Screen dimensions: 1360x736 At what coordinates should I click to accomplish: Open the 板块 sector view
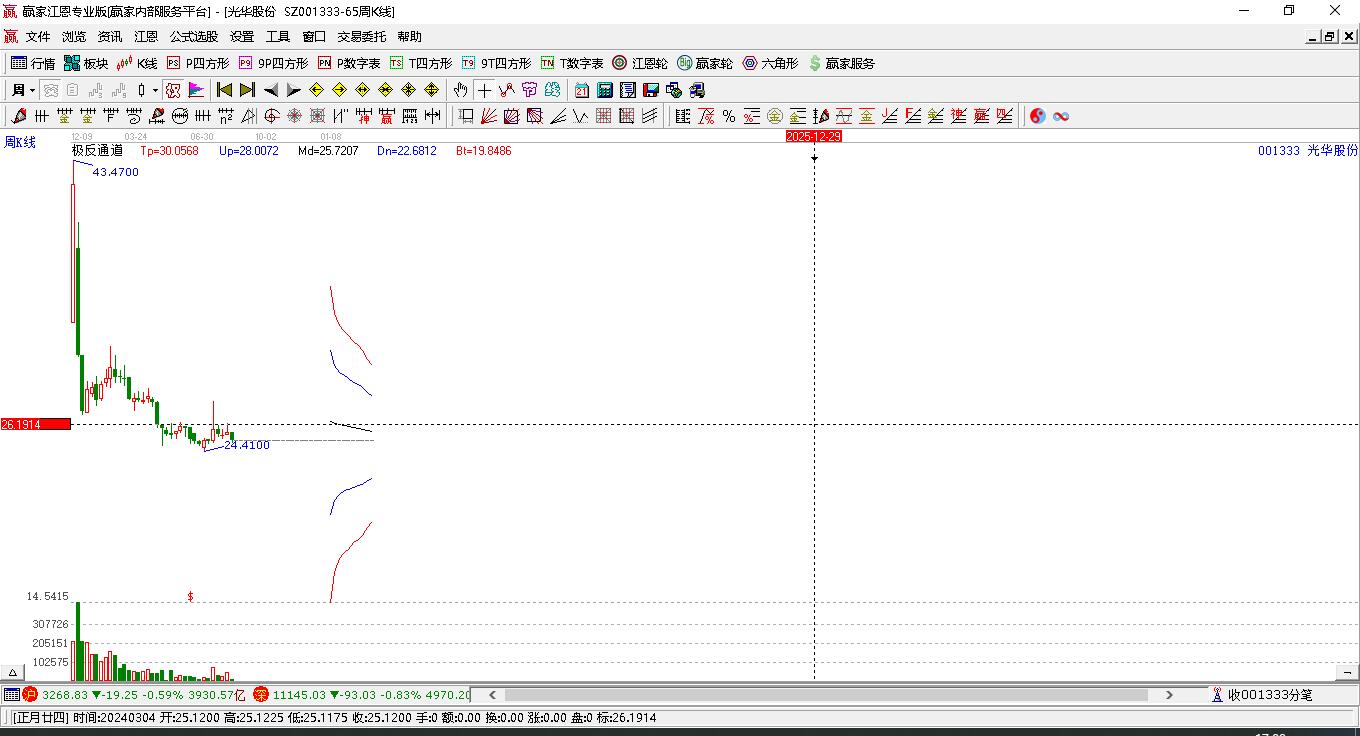(86, 63)
